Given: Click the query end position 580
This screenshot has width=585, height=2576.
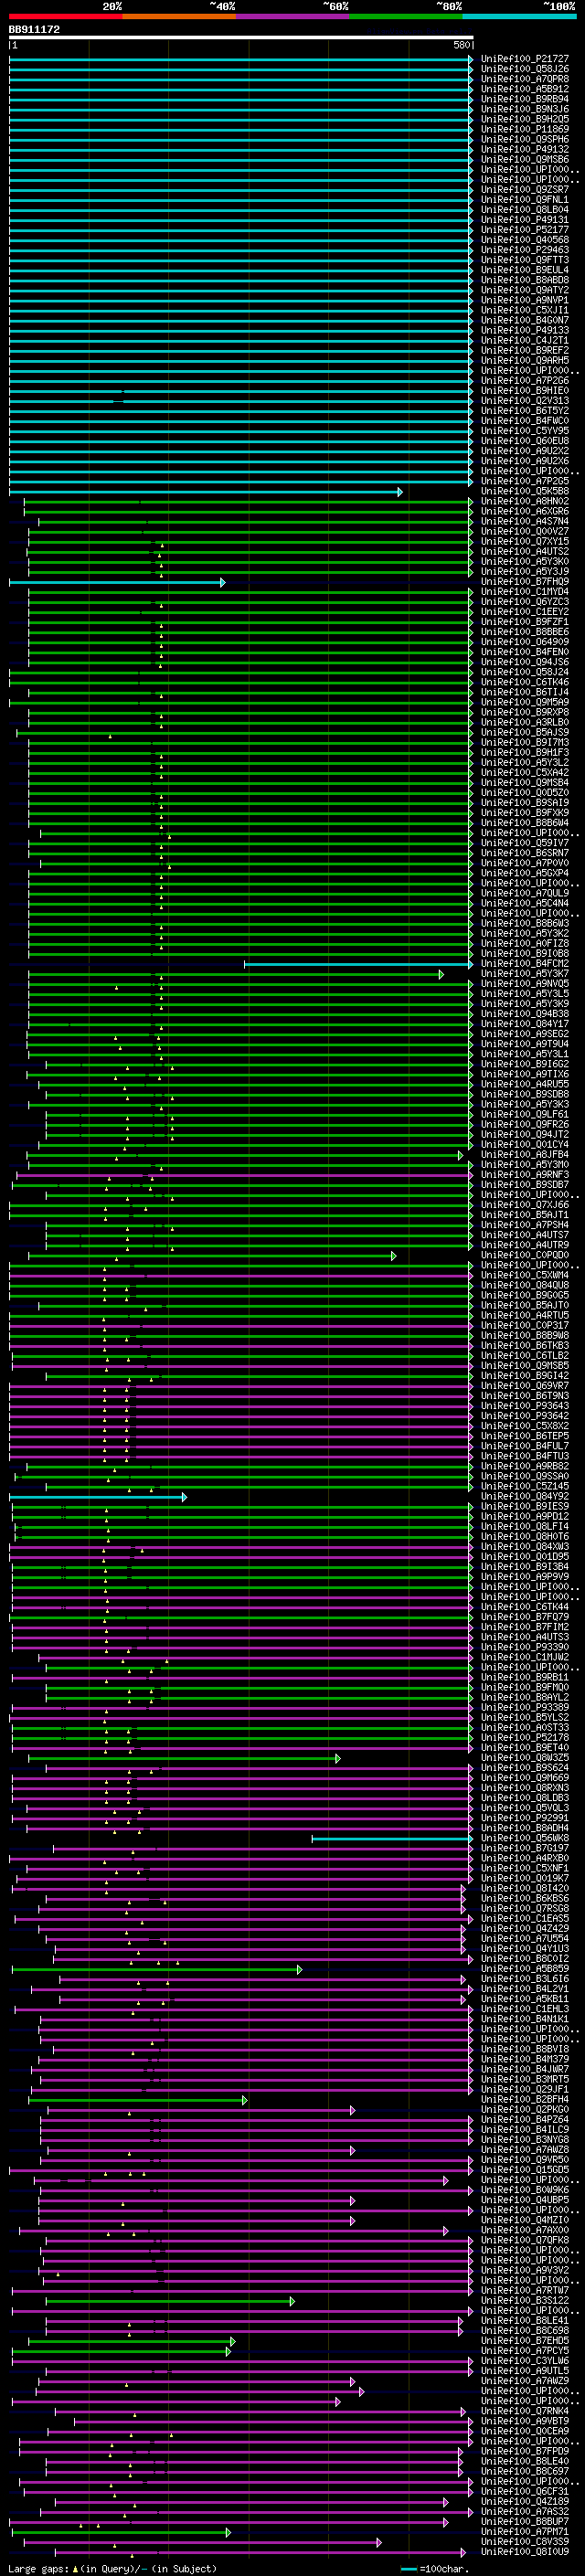Looking at the screenshot, I should tap(461, 45).
